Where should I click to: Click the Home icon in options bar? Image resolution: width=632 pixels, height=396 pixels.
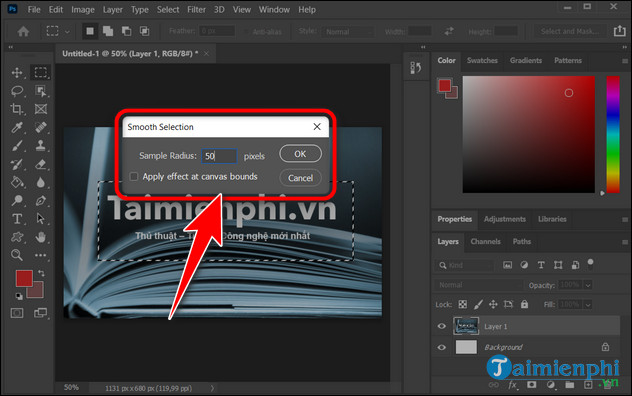point(23,31)
